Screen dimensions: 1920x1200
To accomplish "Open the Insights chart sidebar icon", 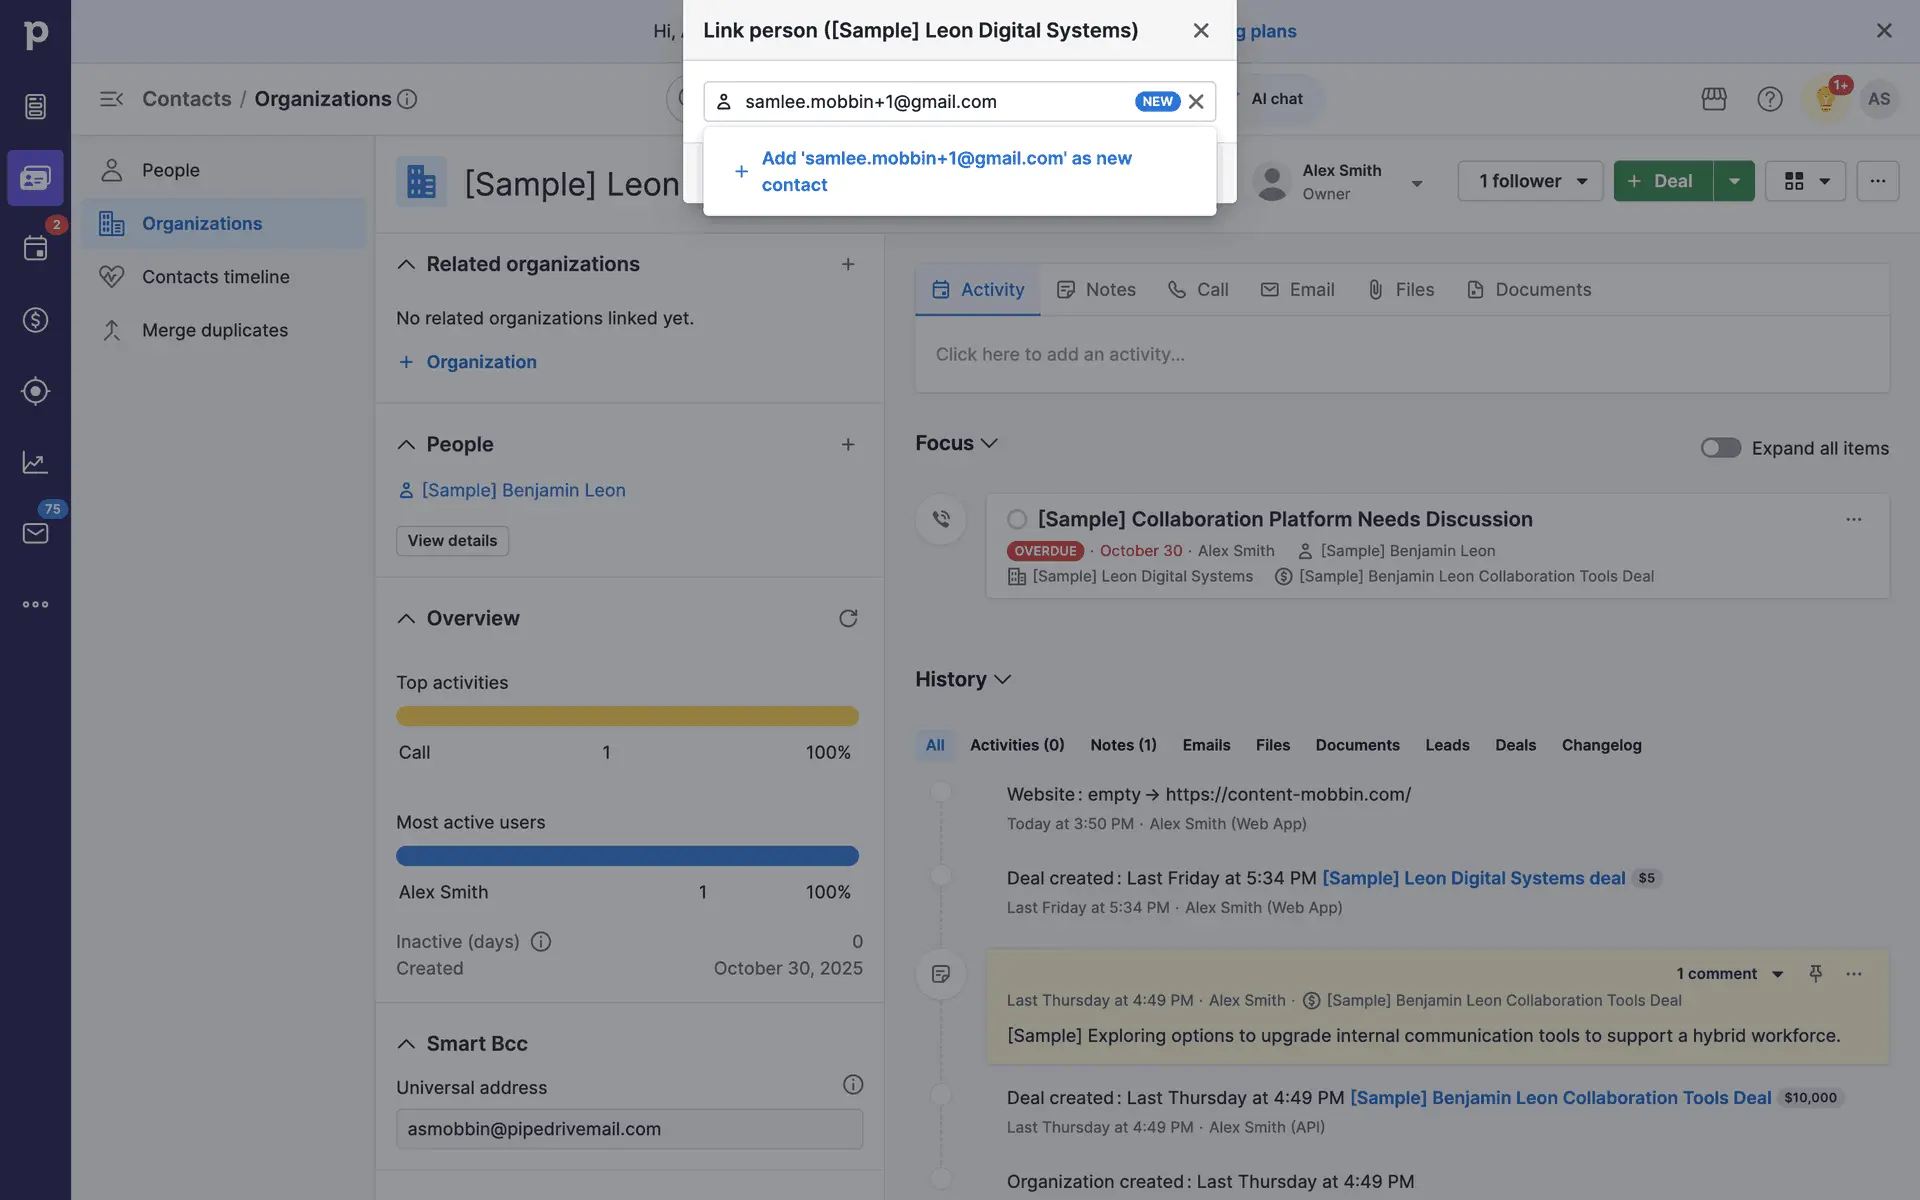I will click(x=35, y=462).
